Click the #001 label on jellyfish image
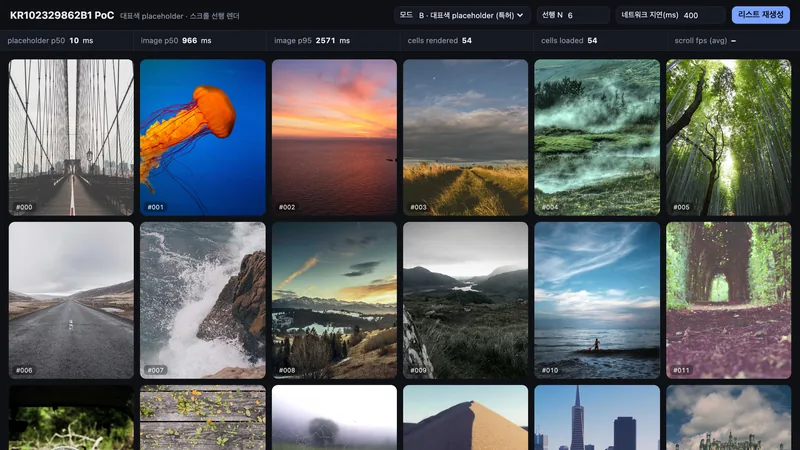Viewport: 800px width, 450px height. (155, 207)
